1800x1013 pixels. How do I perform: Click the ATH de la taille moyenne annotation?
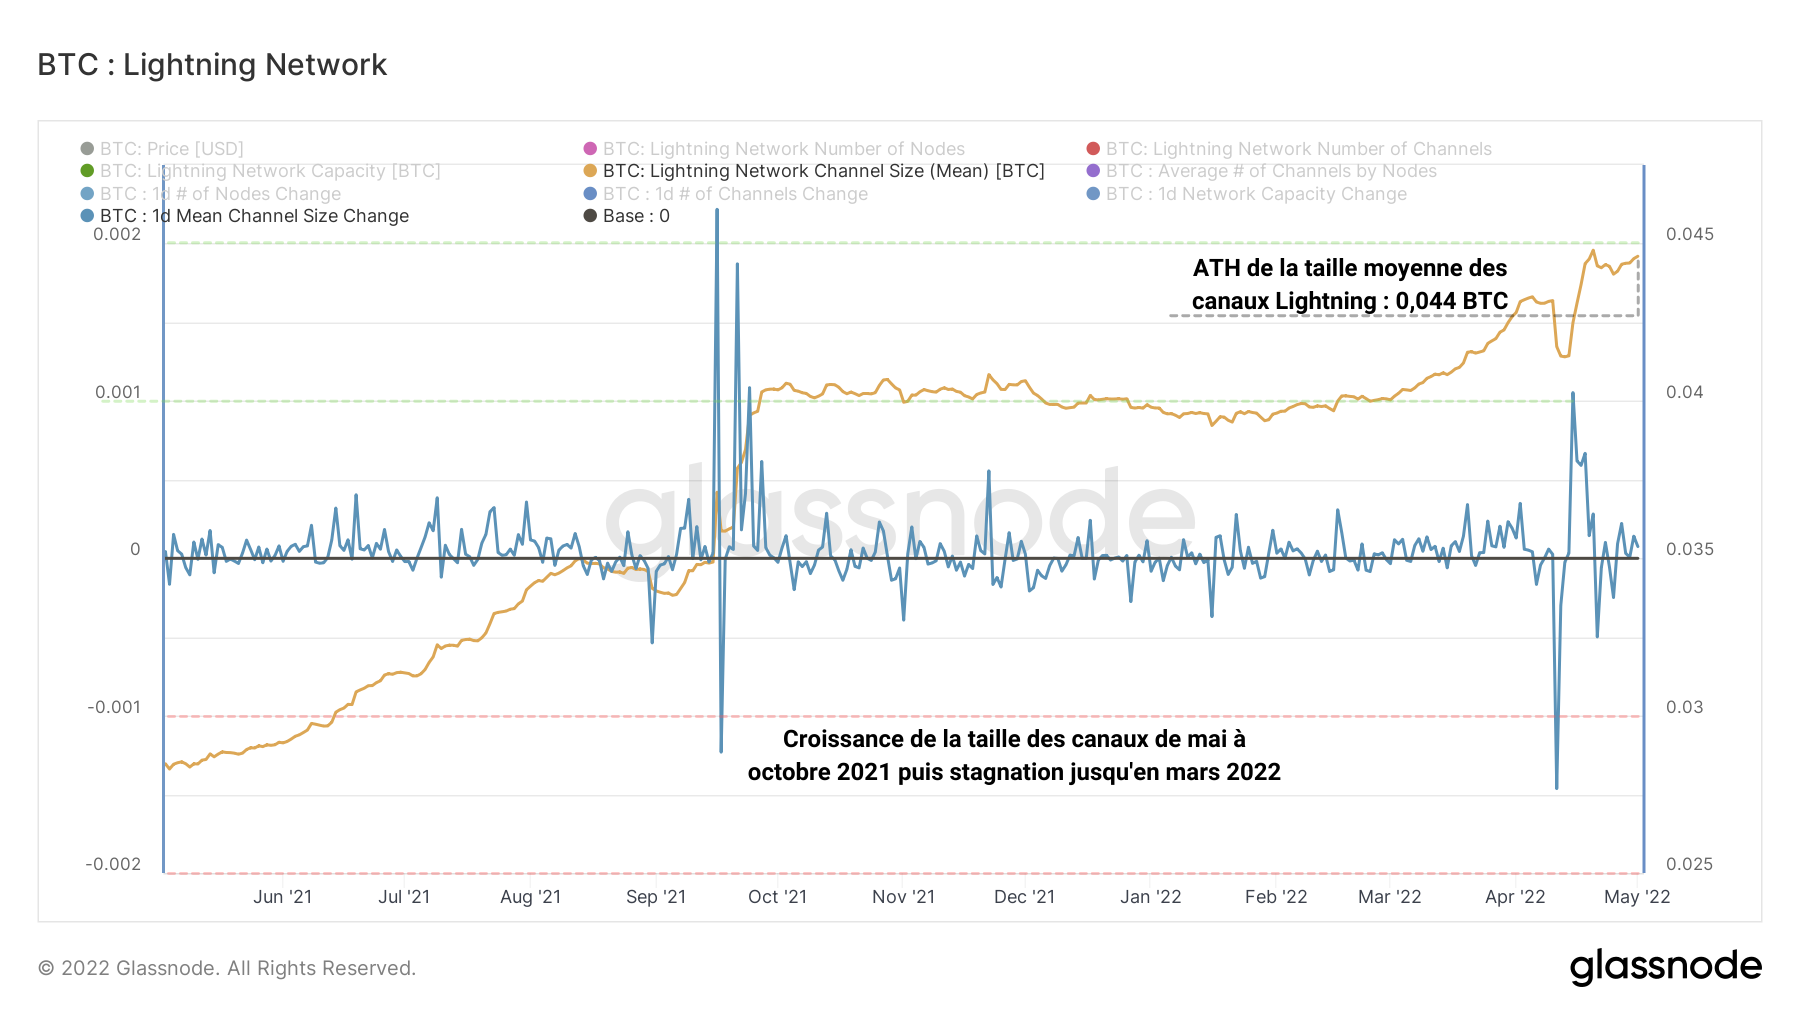coord(1349,285)
